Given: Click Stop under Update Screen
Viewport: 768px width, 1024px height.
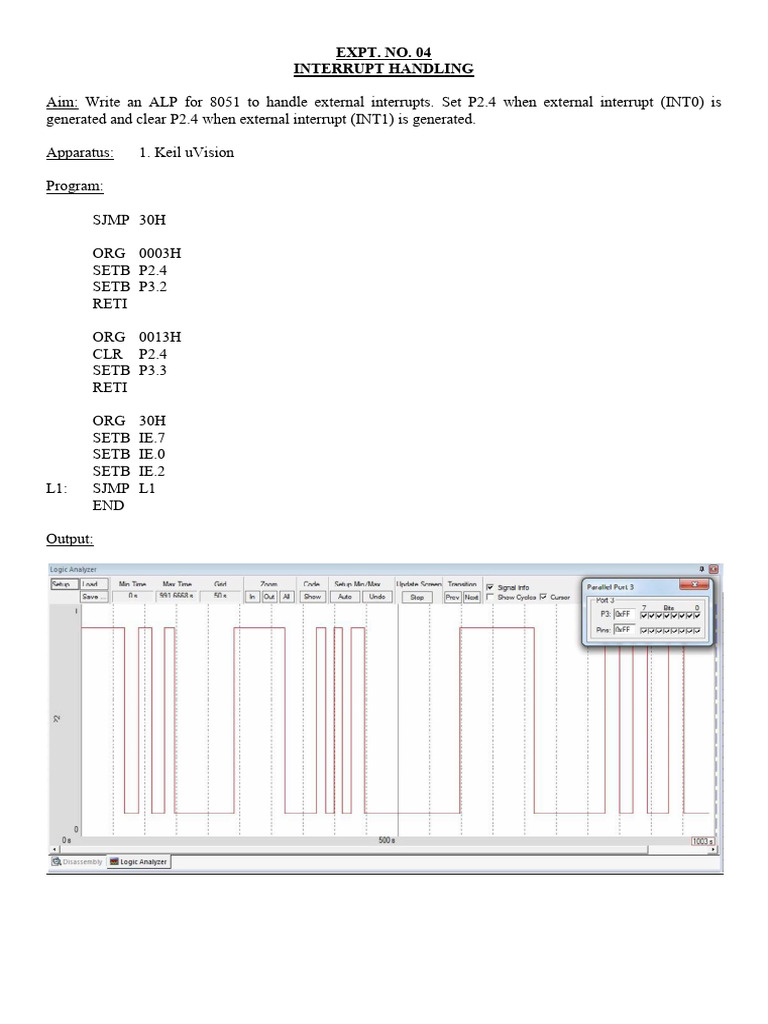Looking at the screenshot, I should 417,597.
